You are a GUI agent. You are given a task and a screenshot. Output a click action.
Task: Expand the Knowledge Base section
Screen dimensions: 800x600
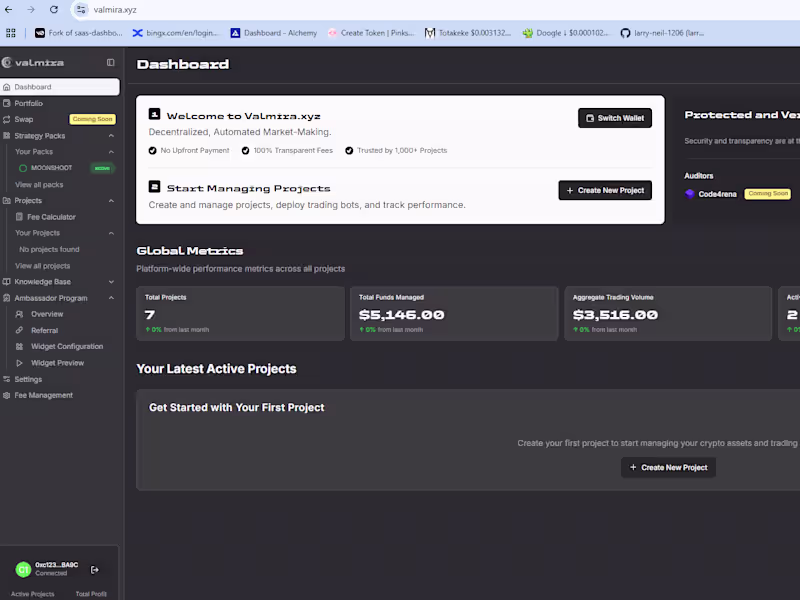point(113,281)
